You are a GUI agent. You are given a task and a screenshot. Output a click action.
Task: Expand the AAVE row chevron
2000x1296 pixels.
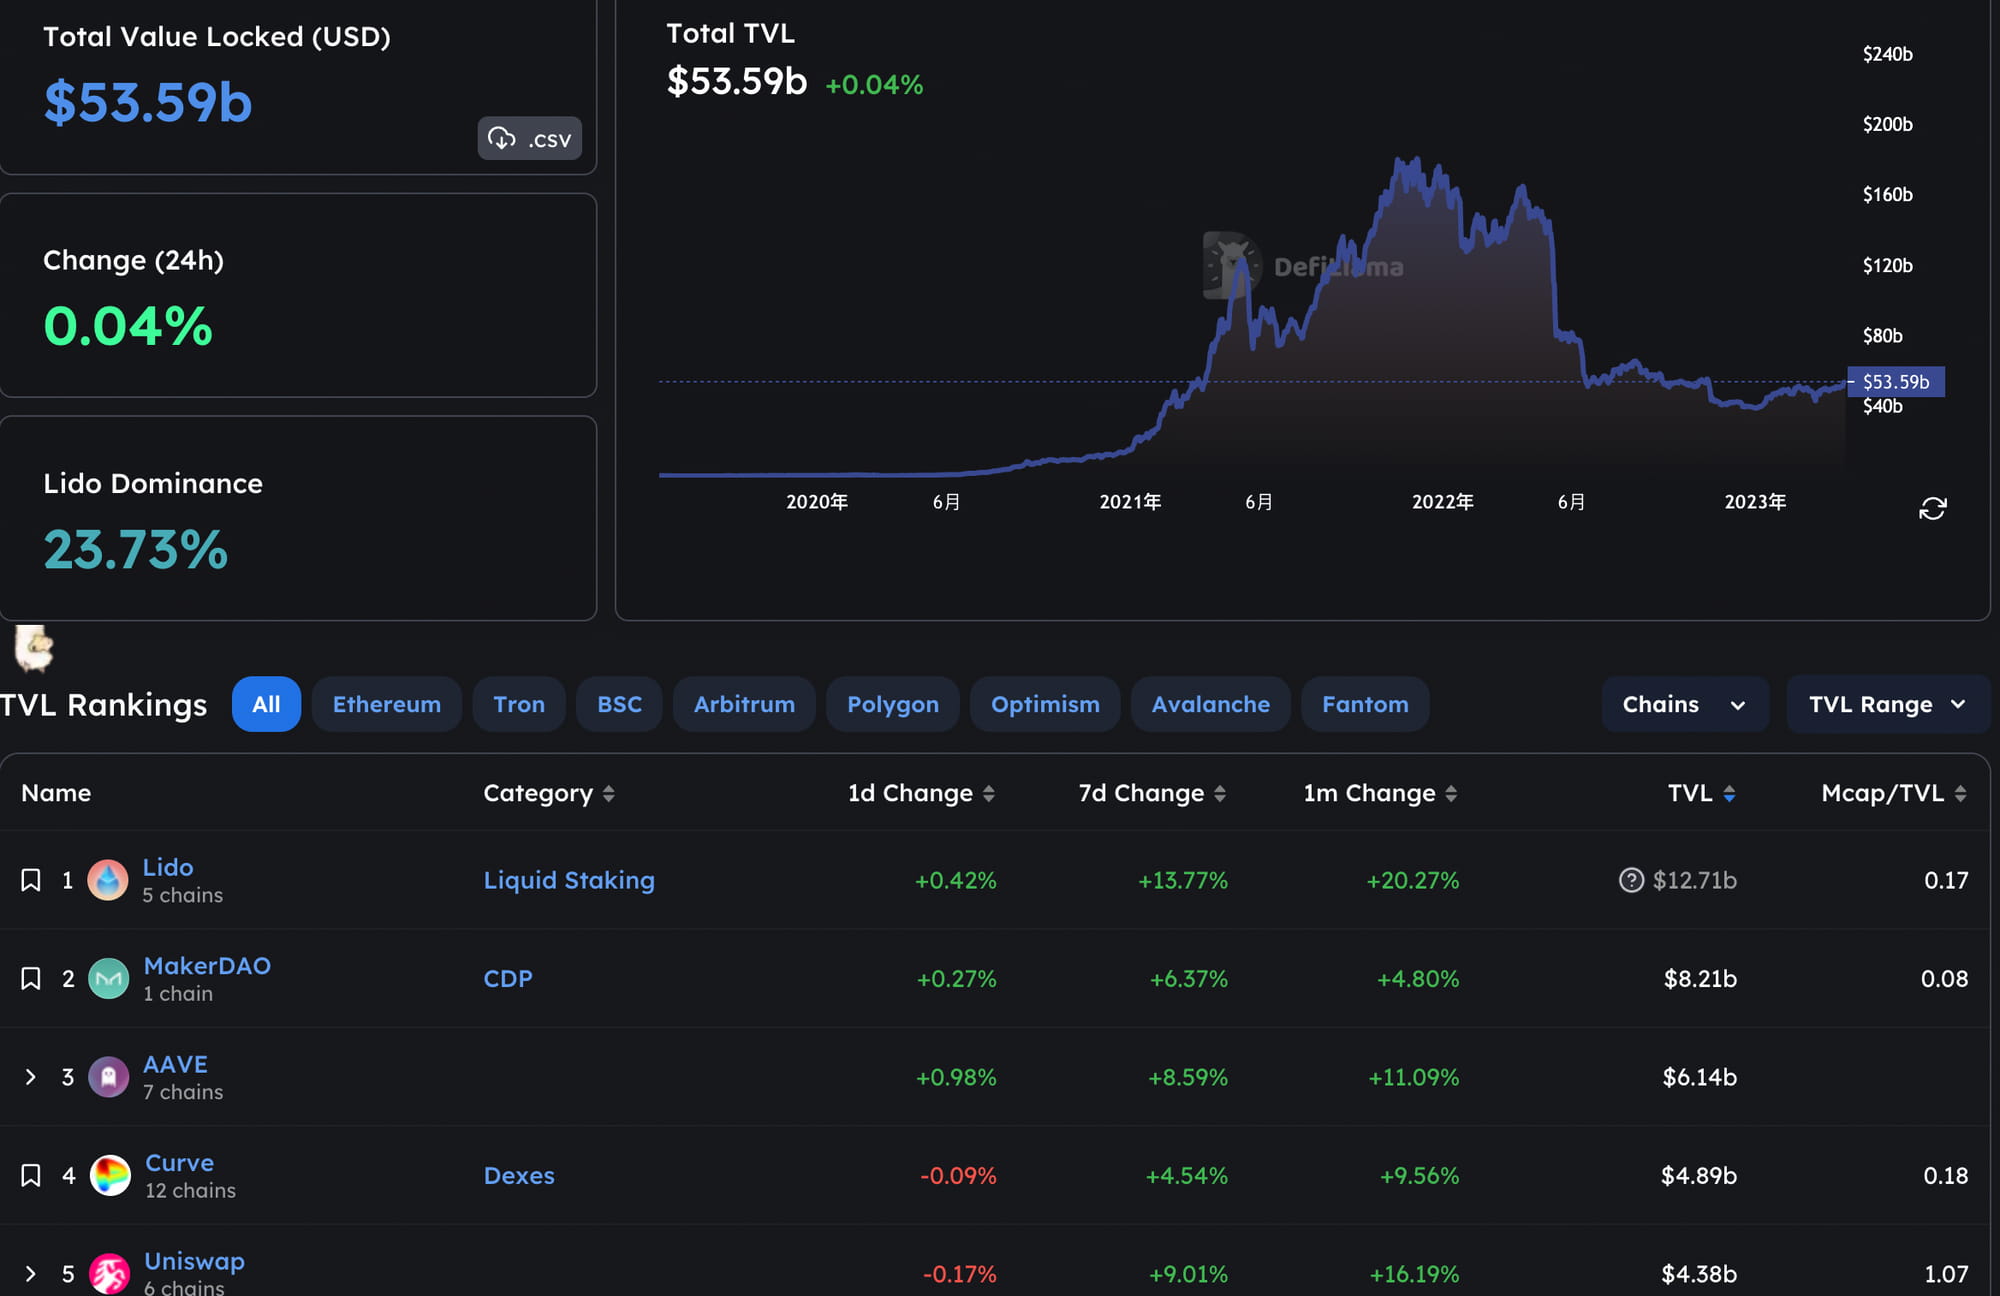31,1077
